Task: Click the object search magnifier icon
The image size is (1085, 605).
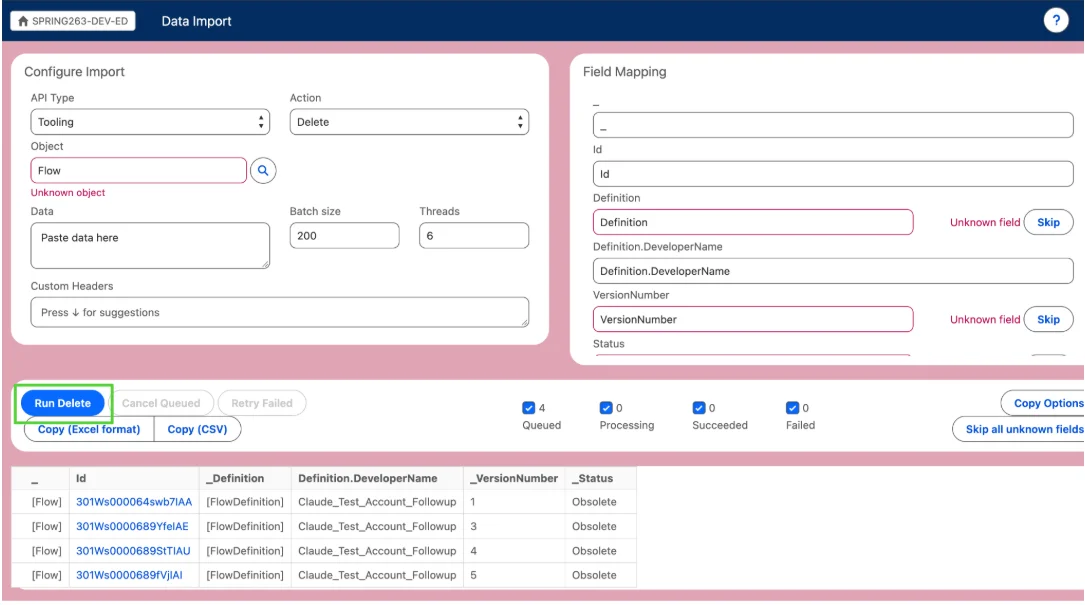Action: (x=263, y=170)
